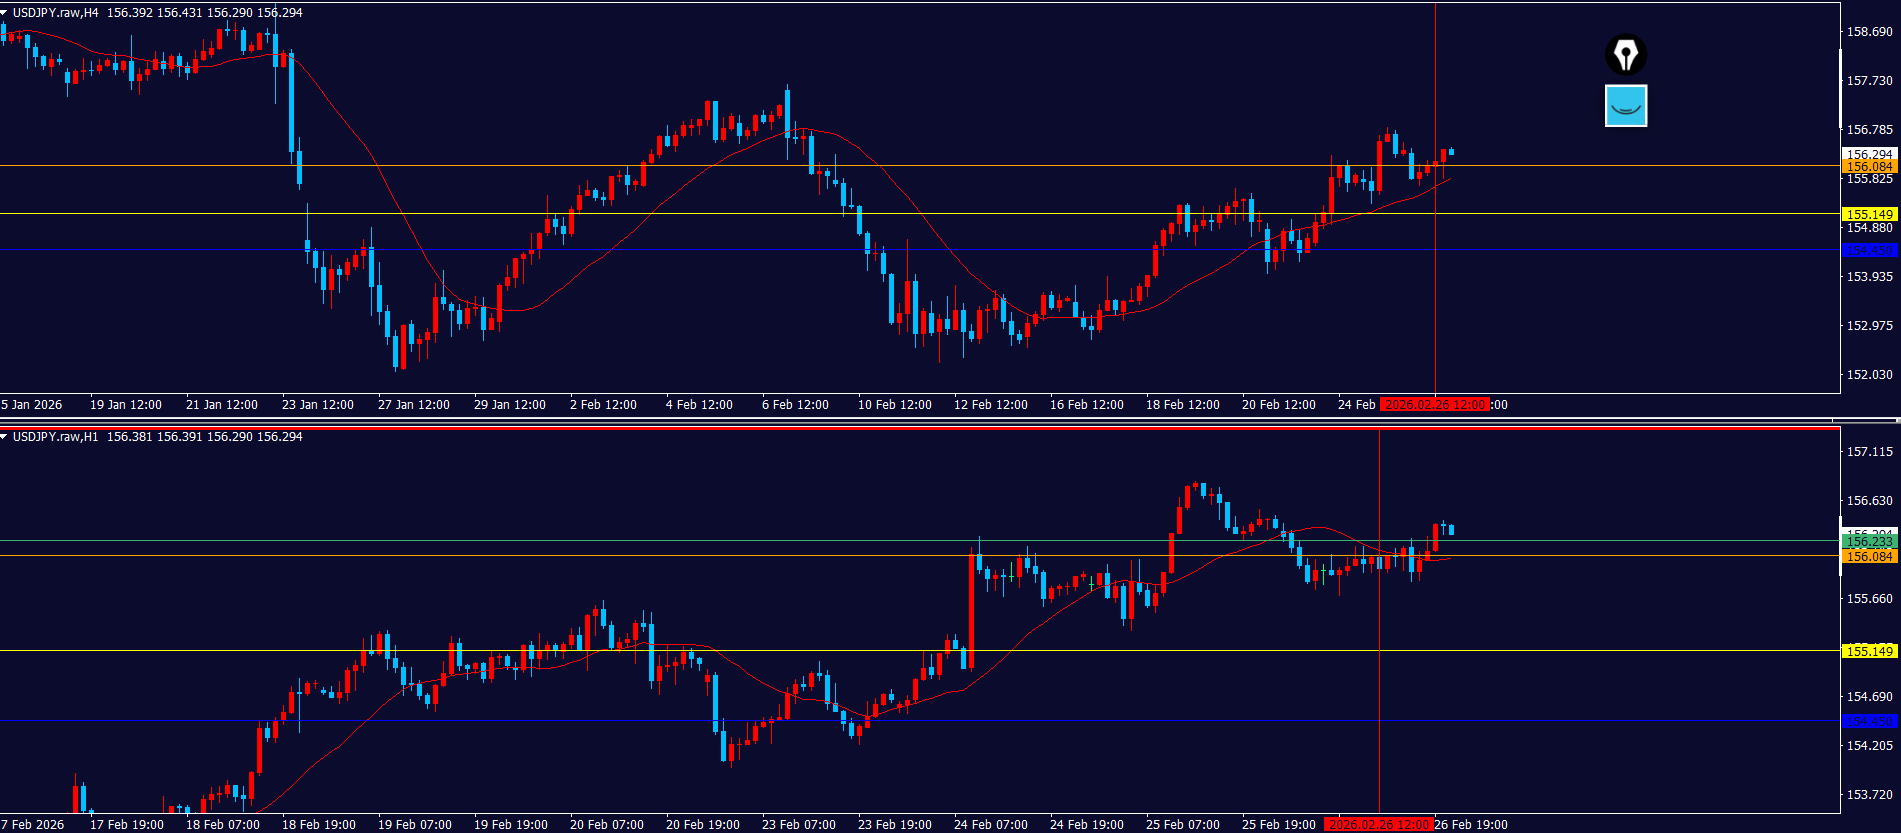This screenshot has height=833, width=1901.
Task: Click the USDJPY.raw,H4 chart title text
Action: (55, 13)
